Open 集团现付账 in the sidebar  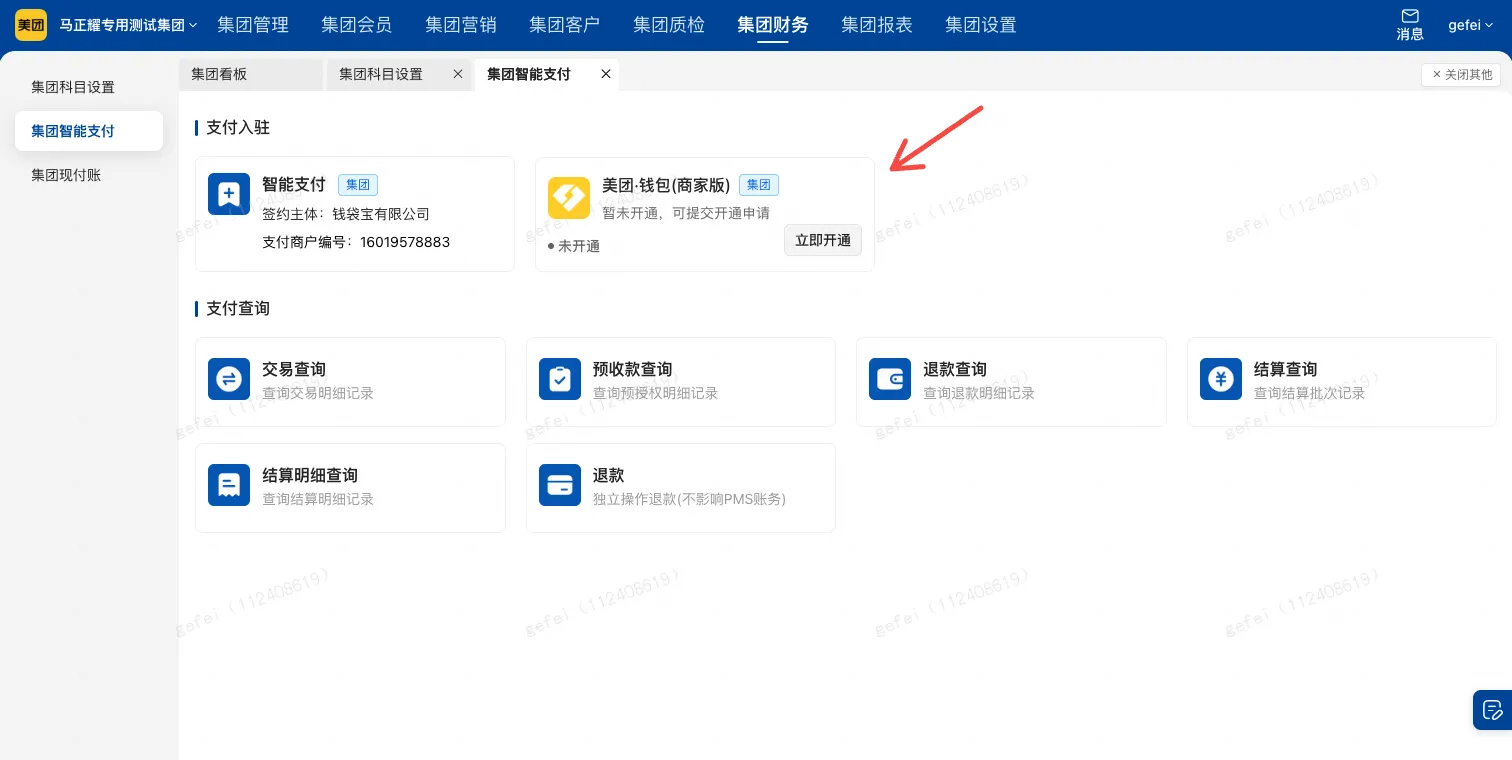click(66, 175)
